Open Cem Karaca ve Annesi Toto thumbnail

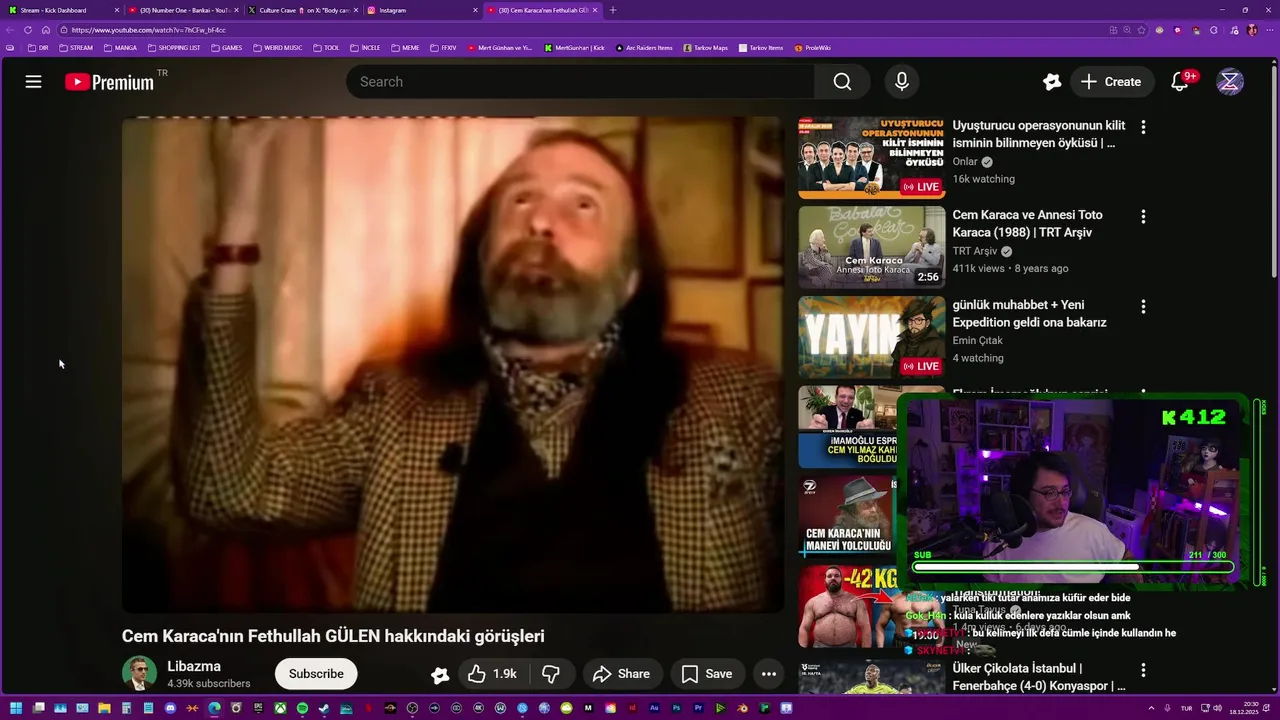click(871, 247)
